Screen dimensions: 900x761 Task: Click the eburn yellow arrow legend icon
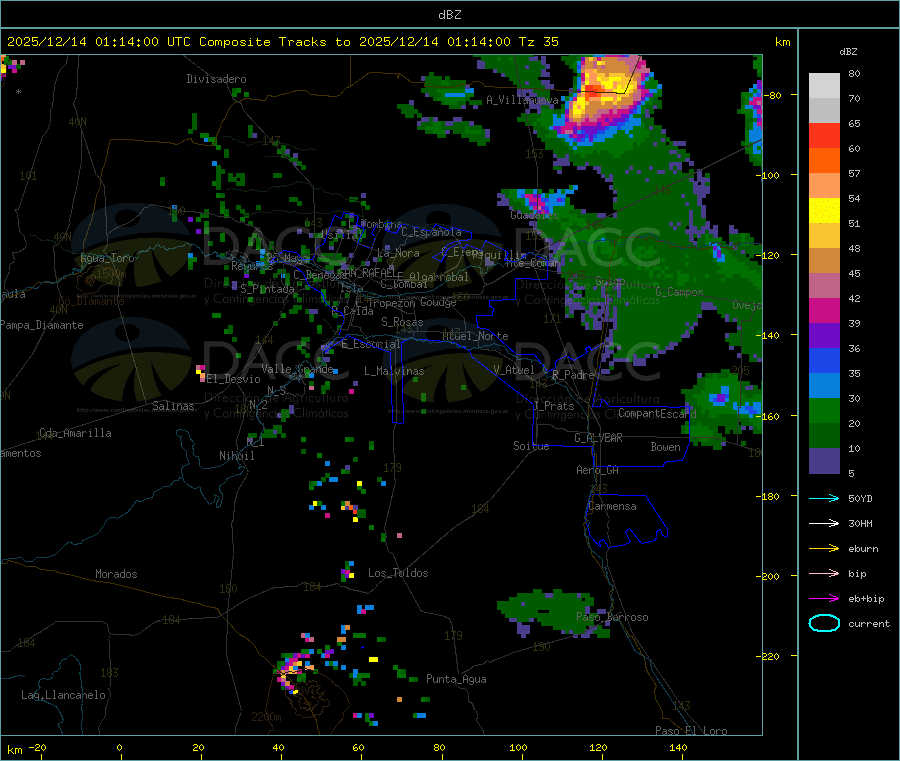824,549
